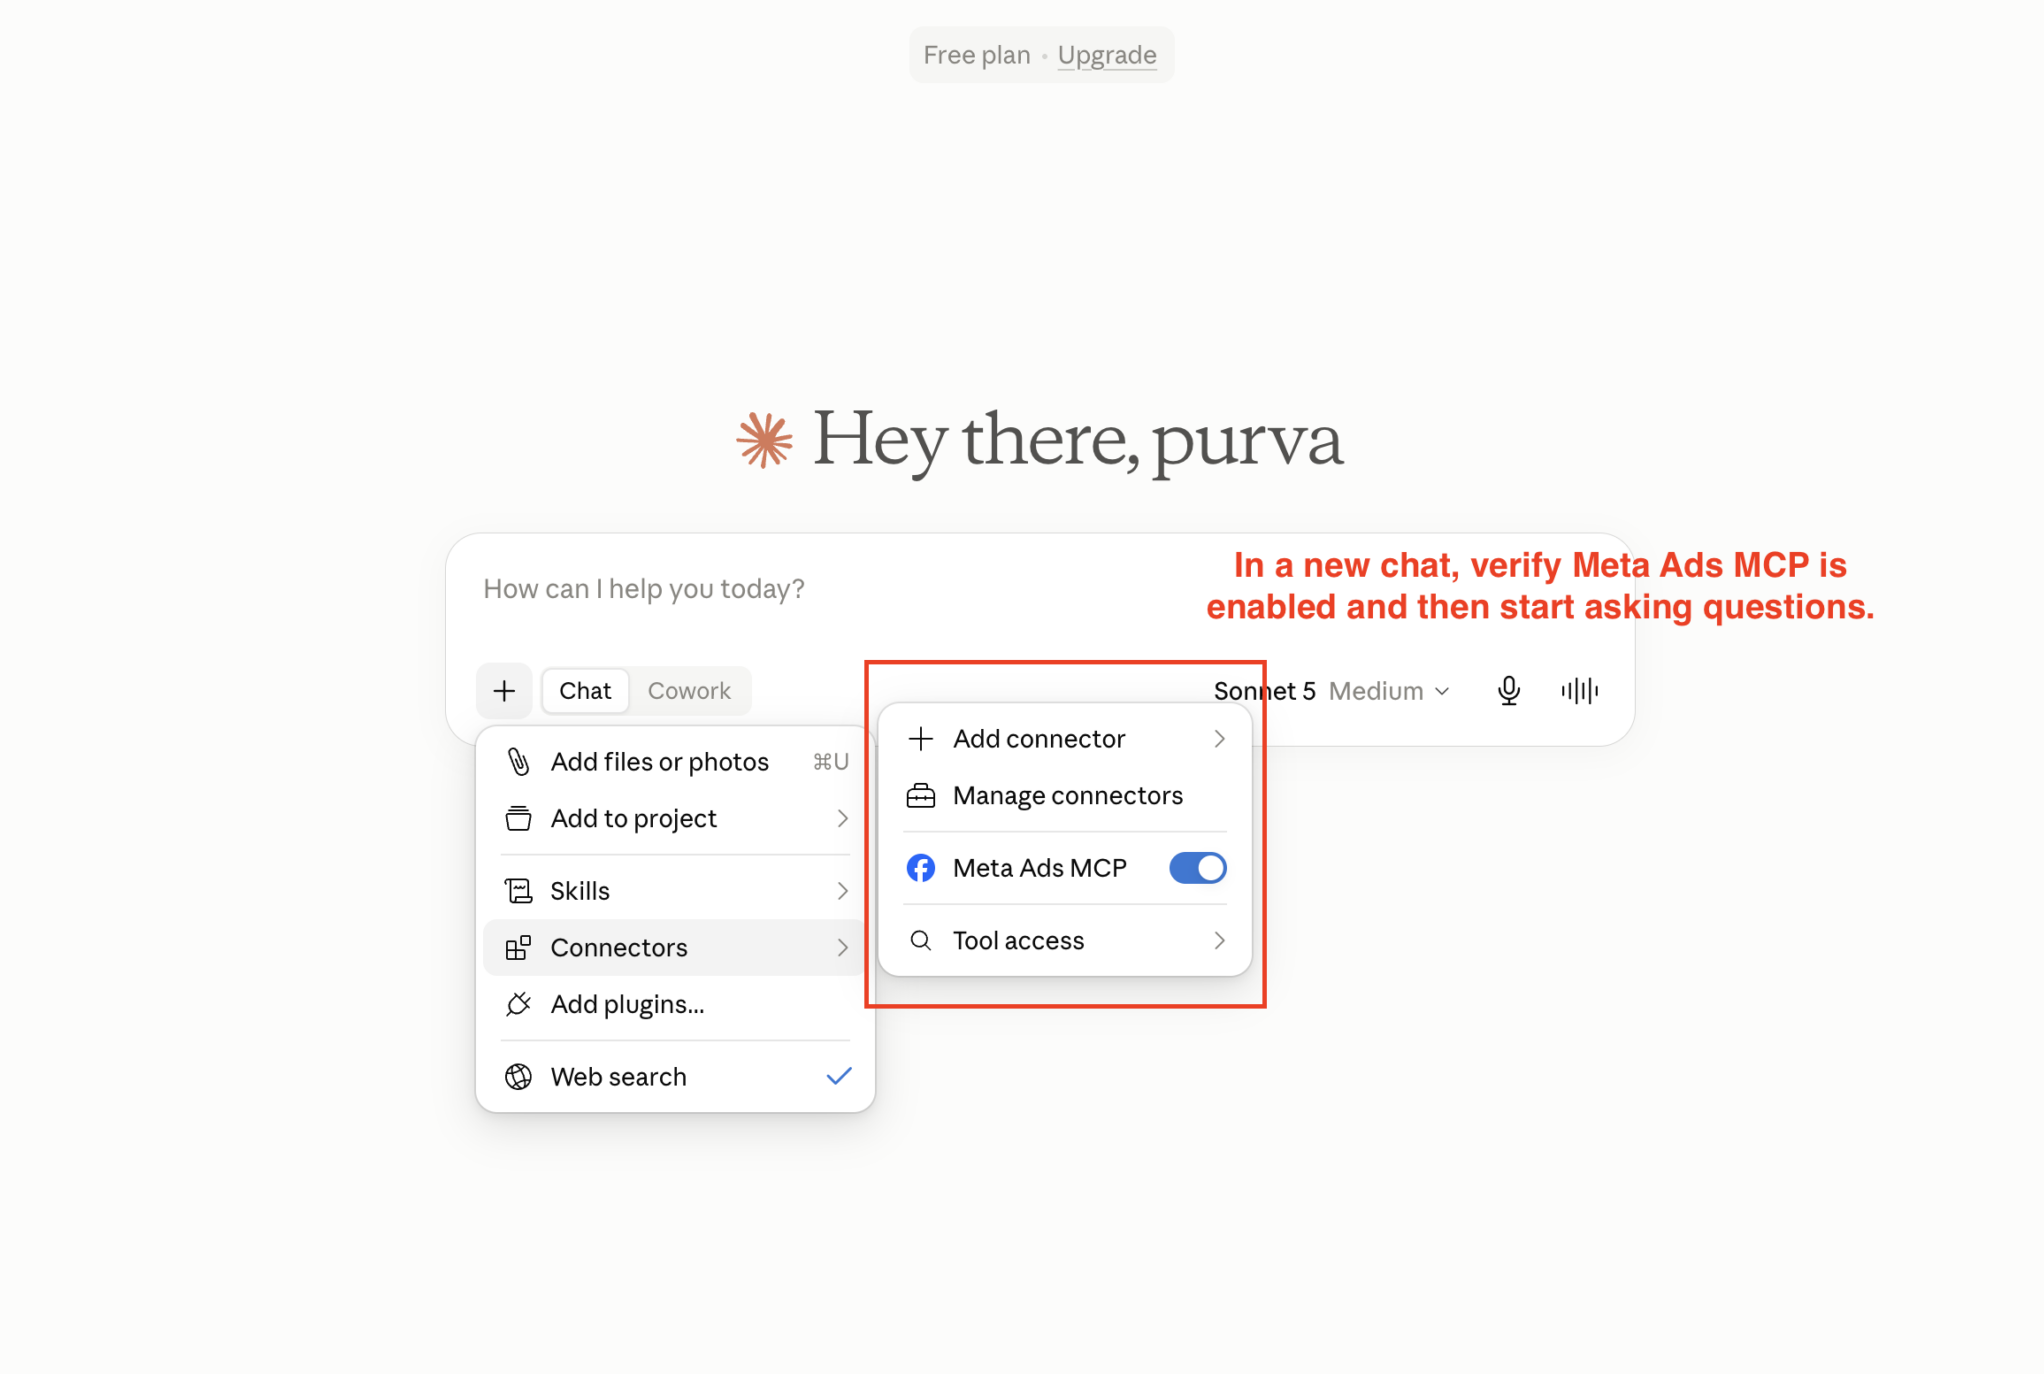This screenshot has width=2044, height=1374.
Task: Open the Sonnet 5 Medium model dropdown
Action: [1331, 691]
